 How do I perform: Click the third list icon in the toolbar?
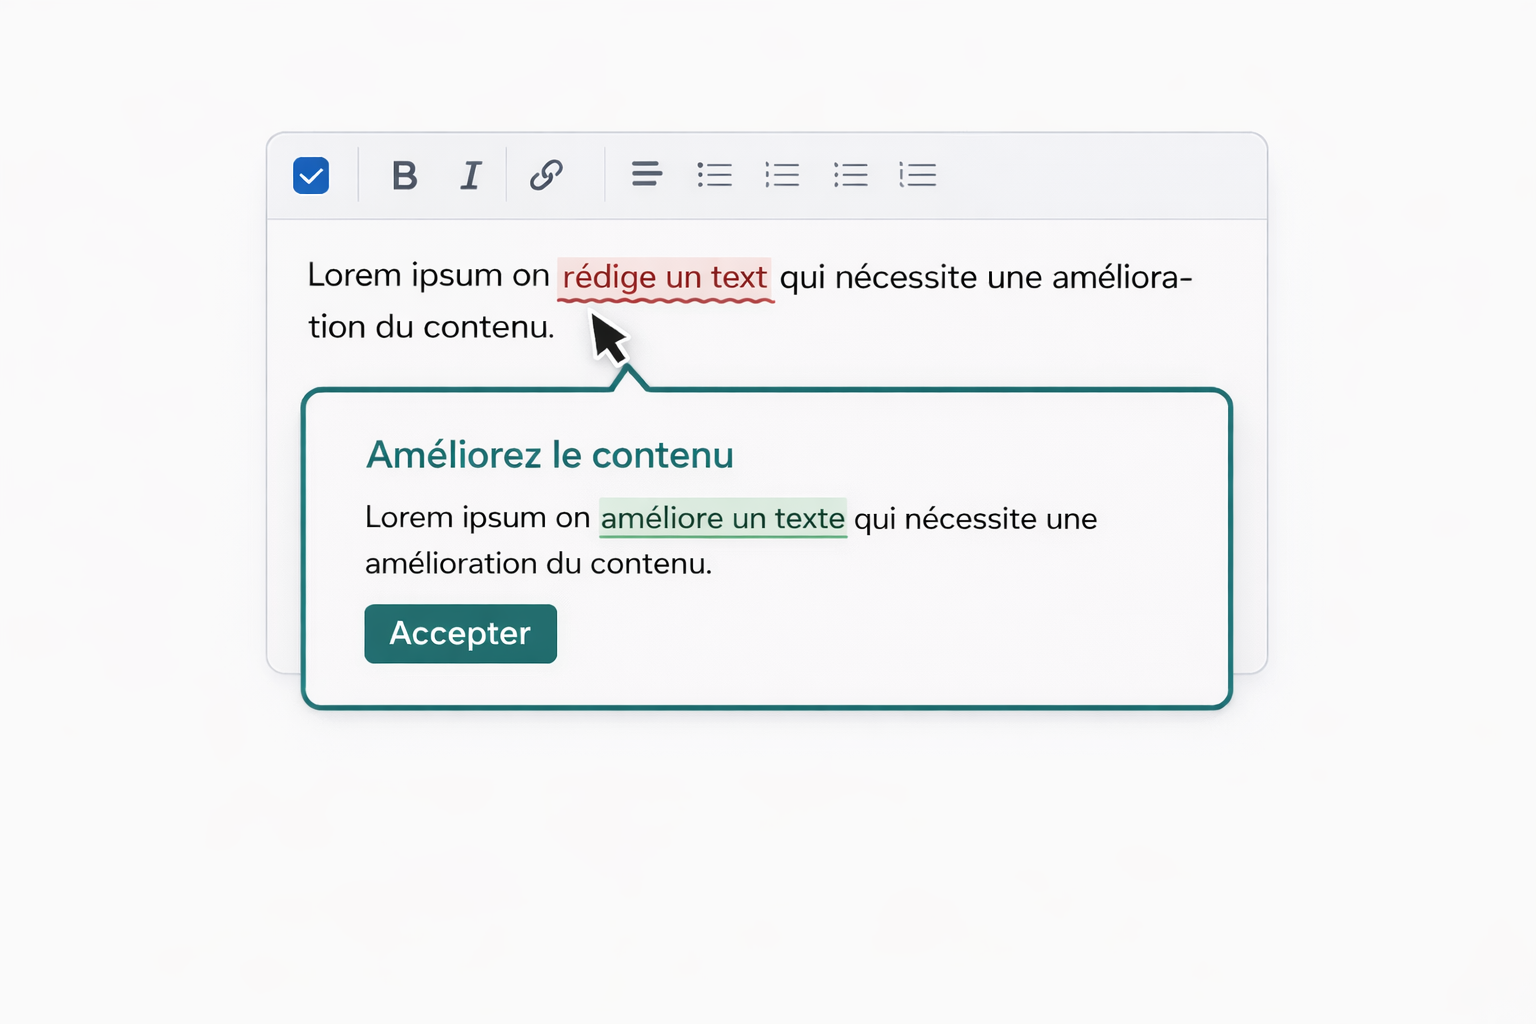click(x=850, y=175)
